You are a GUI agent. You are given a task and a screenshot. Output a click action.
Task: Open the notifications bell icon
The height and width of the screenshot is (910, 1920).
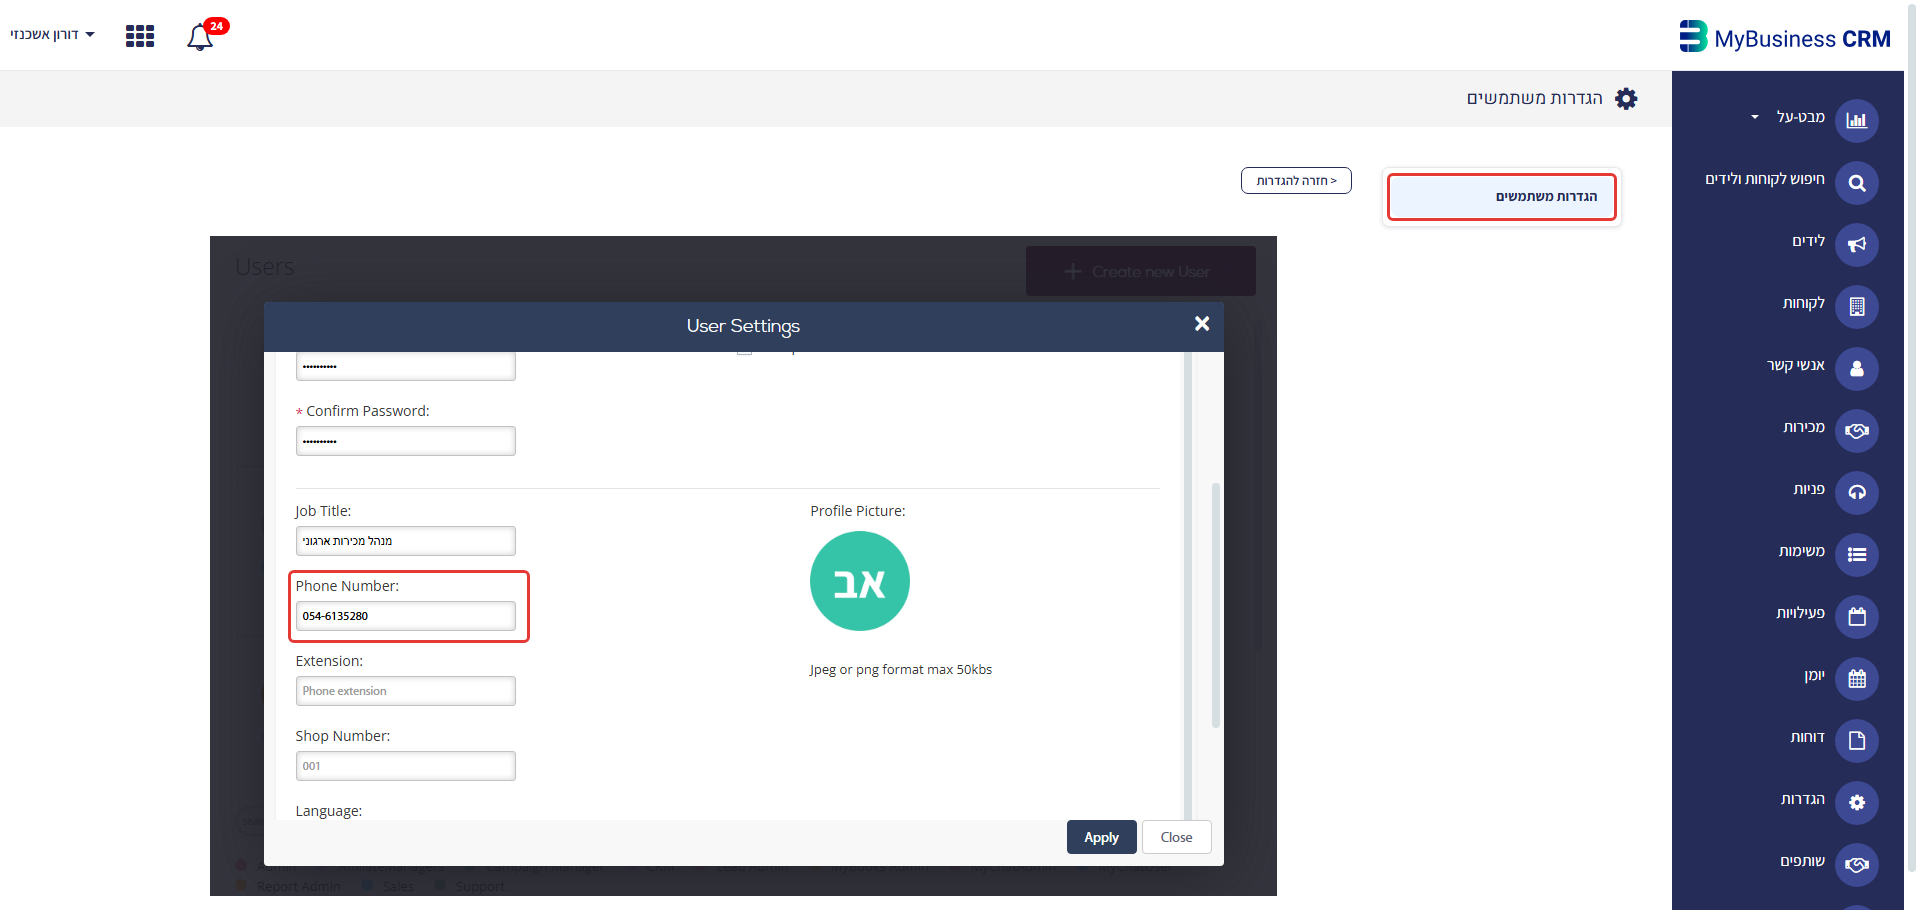click(200, 37)
